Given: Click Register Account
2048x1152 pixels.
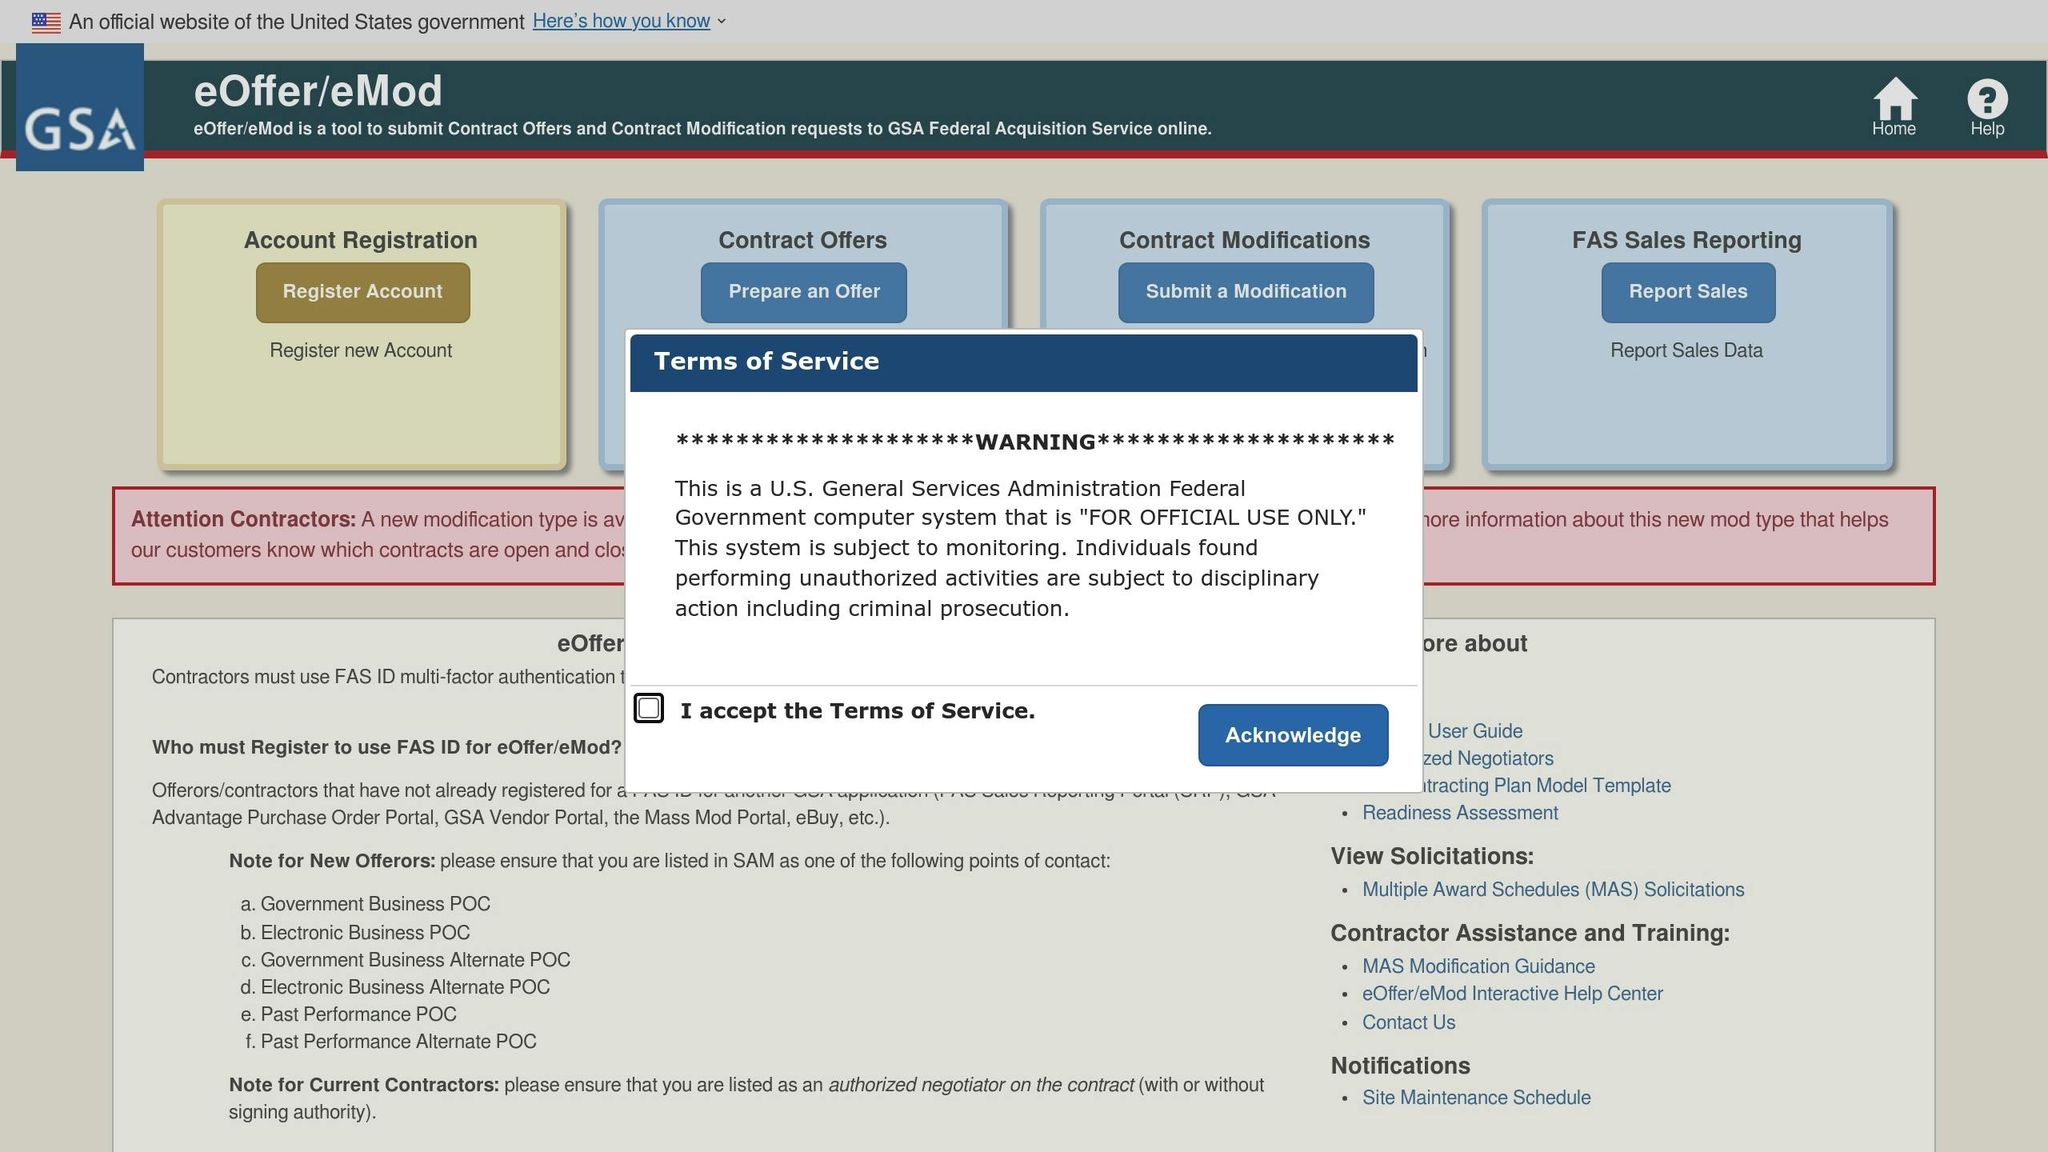Looking at the screenshot, I should click(362, 292).
